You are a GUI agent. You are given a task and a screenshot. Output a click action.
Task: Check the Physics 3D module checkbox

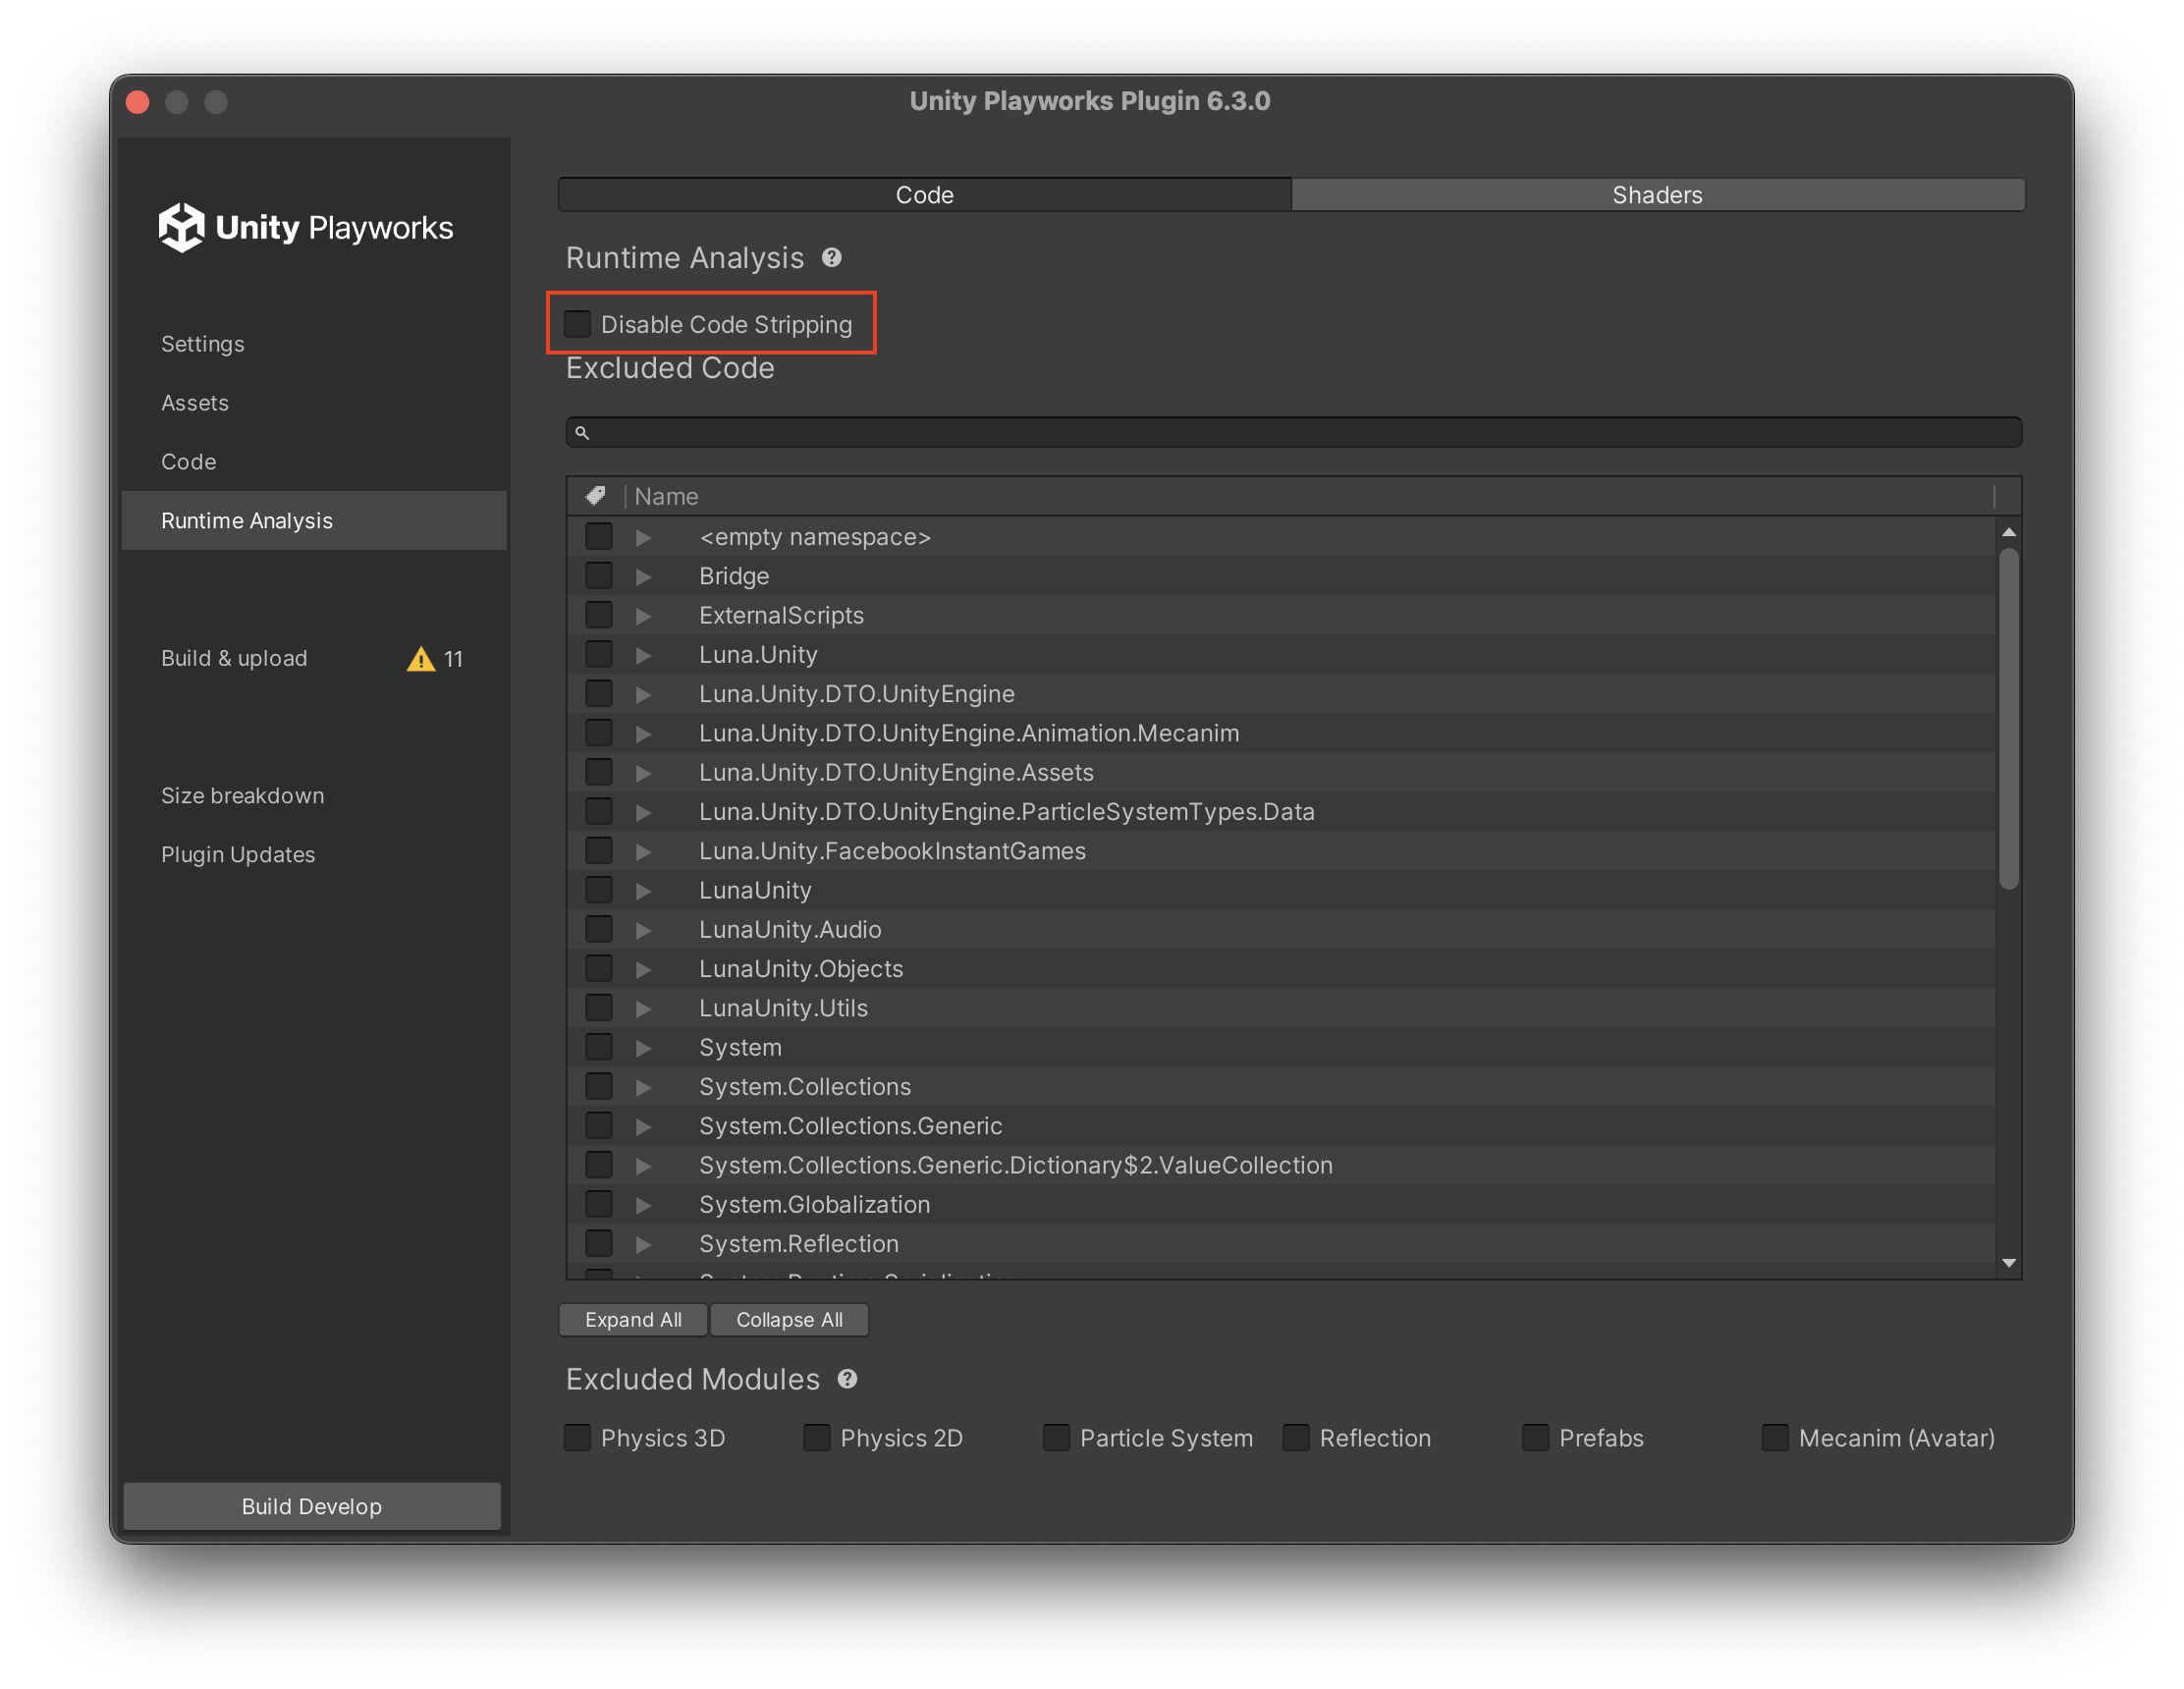click(x=578, y=1438)
